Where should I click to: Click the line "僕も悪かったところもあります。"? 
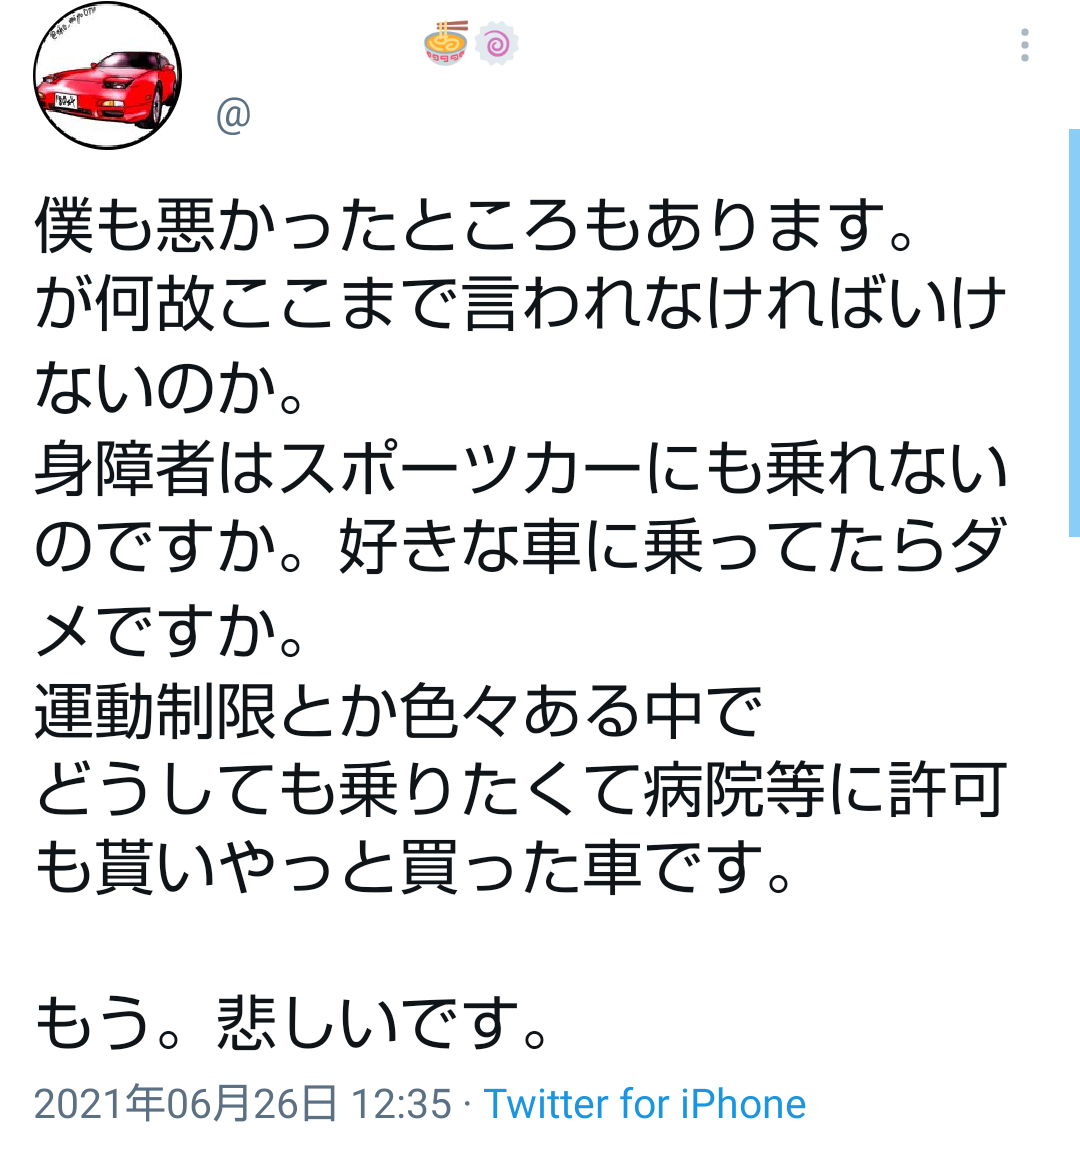tap(474, 224)
